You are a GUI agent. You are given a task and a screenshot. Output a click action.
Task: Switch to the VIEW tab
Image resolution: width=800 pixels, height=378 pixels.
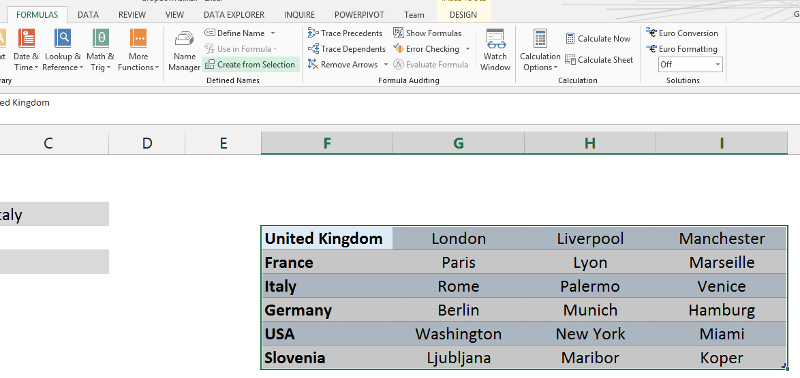point(175,15)
